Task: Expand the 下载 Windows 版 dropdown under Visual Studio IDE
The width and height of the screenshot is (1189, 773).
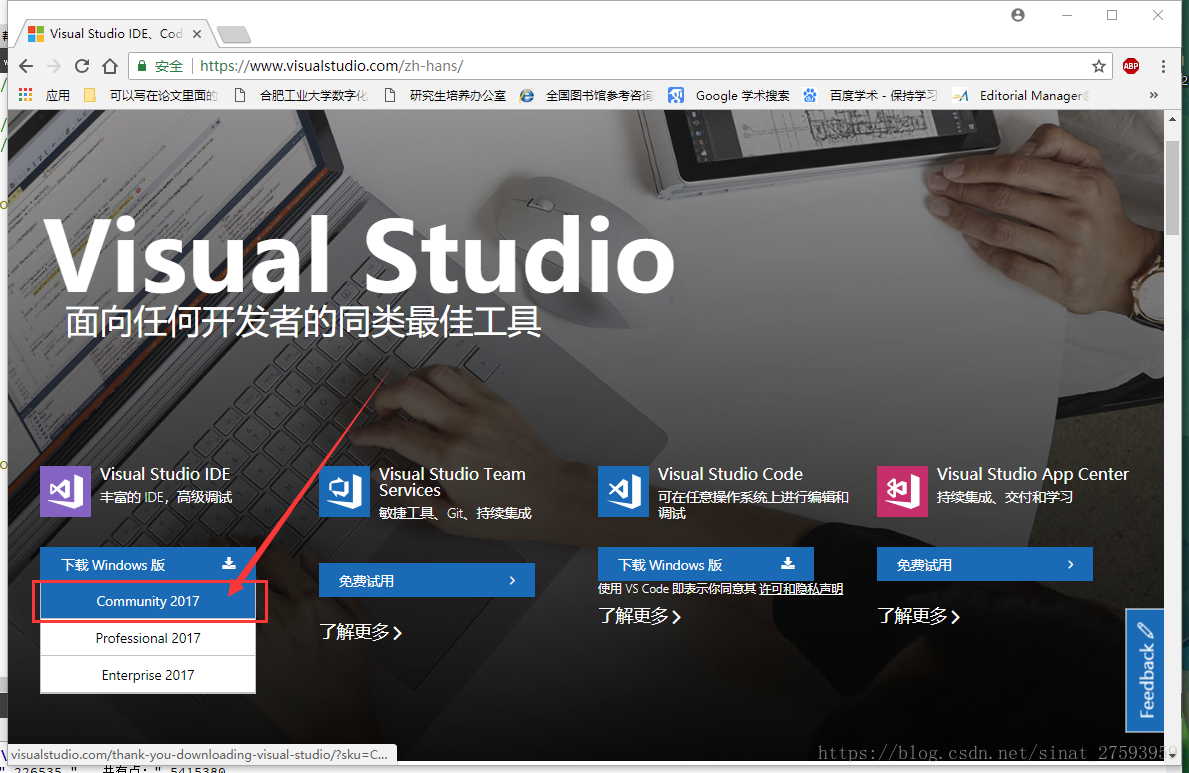Action: point(148,564)
